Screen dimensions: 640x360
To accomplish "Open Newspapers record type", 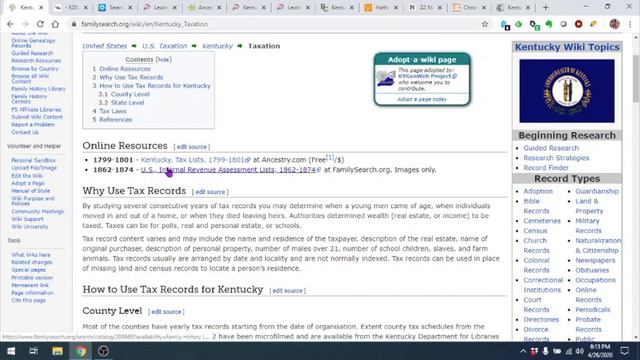I will click(595, 260).
